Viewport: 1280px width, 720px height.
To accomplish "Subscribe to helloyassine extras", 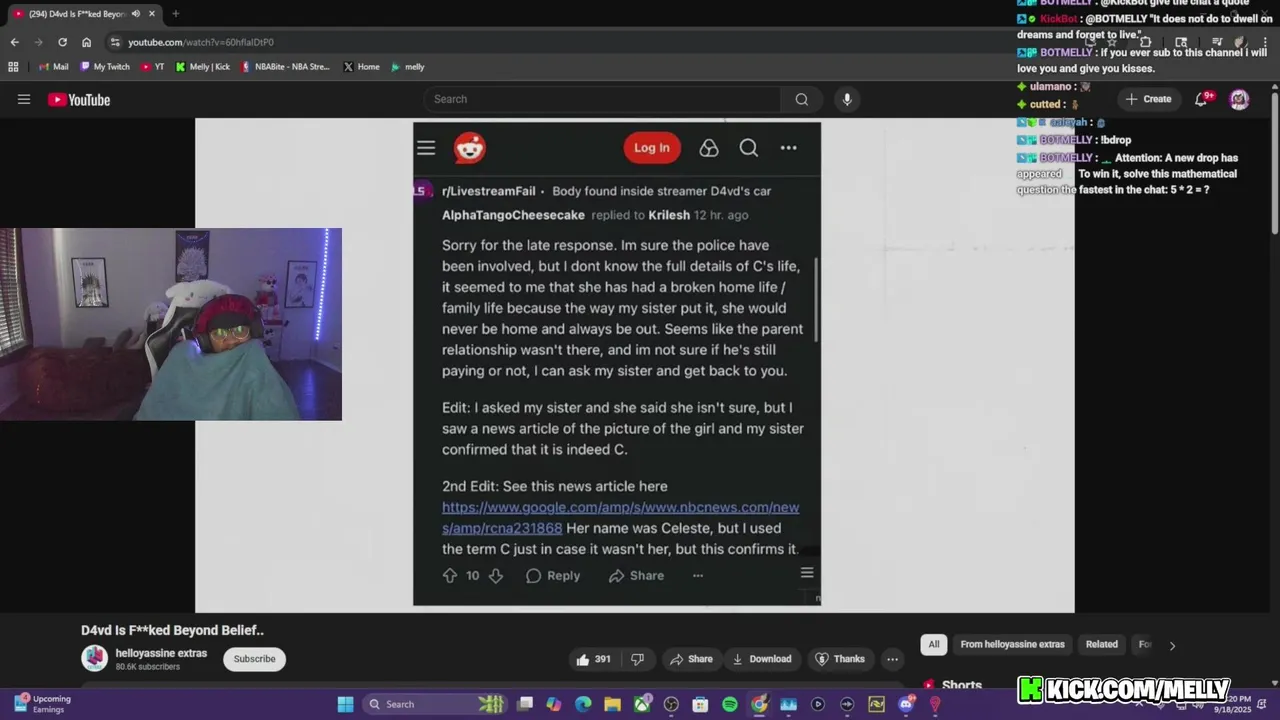I will click(254, 659).
